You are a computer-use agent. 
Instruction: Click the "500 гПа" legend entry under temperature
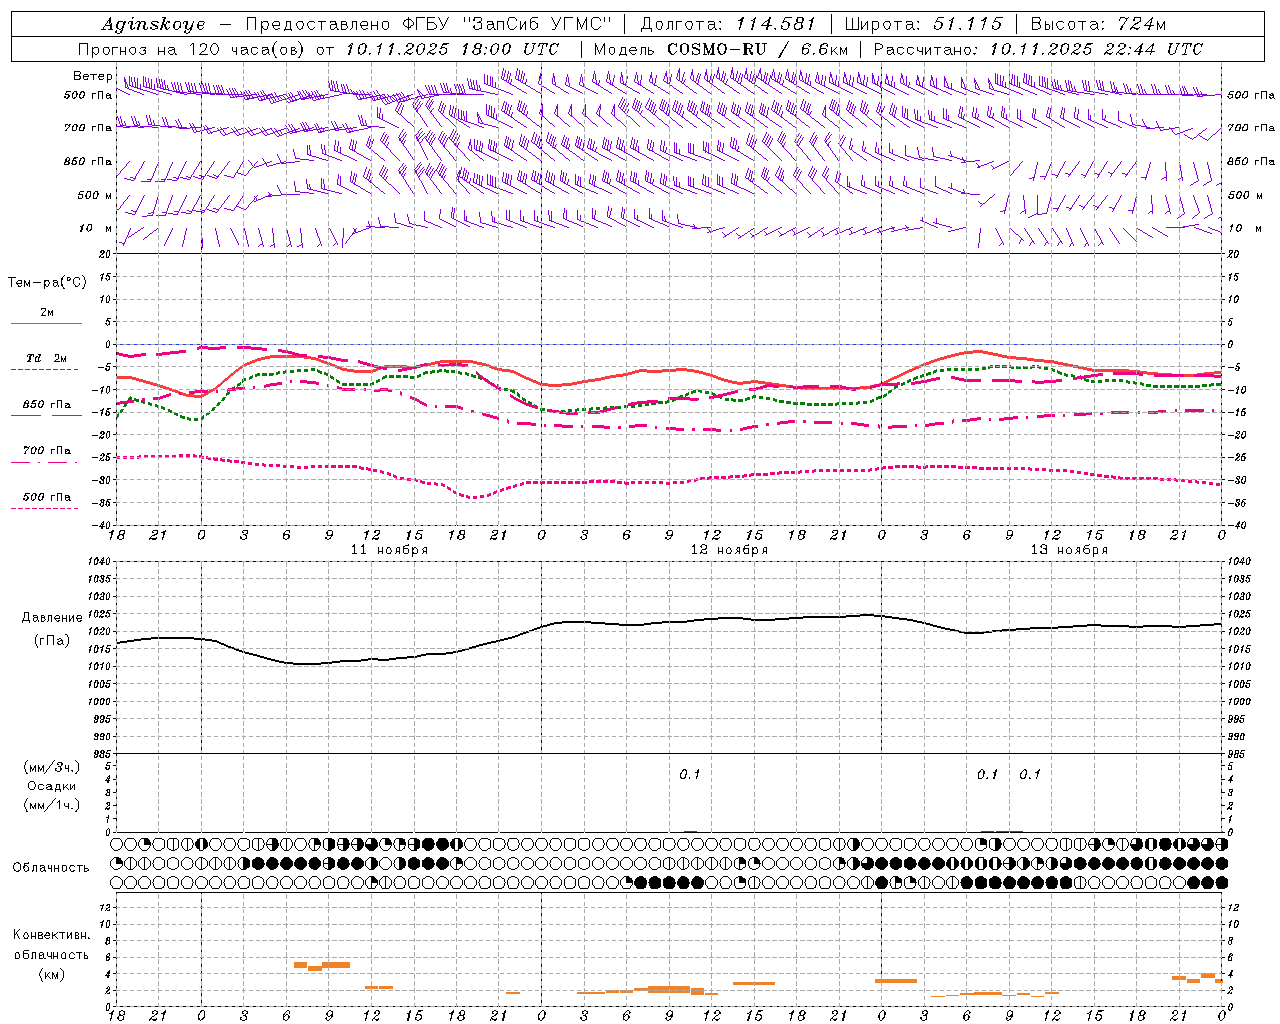click(x=47, y=497)
